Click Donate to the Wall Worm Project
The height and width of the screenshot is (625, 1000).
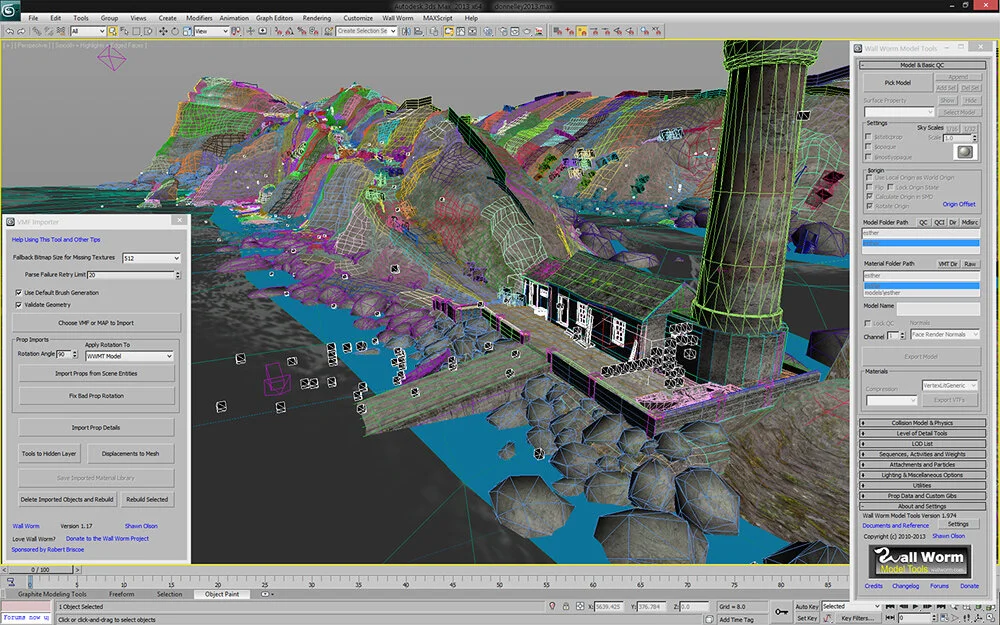click(107, 538)
